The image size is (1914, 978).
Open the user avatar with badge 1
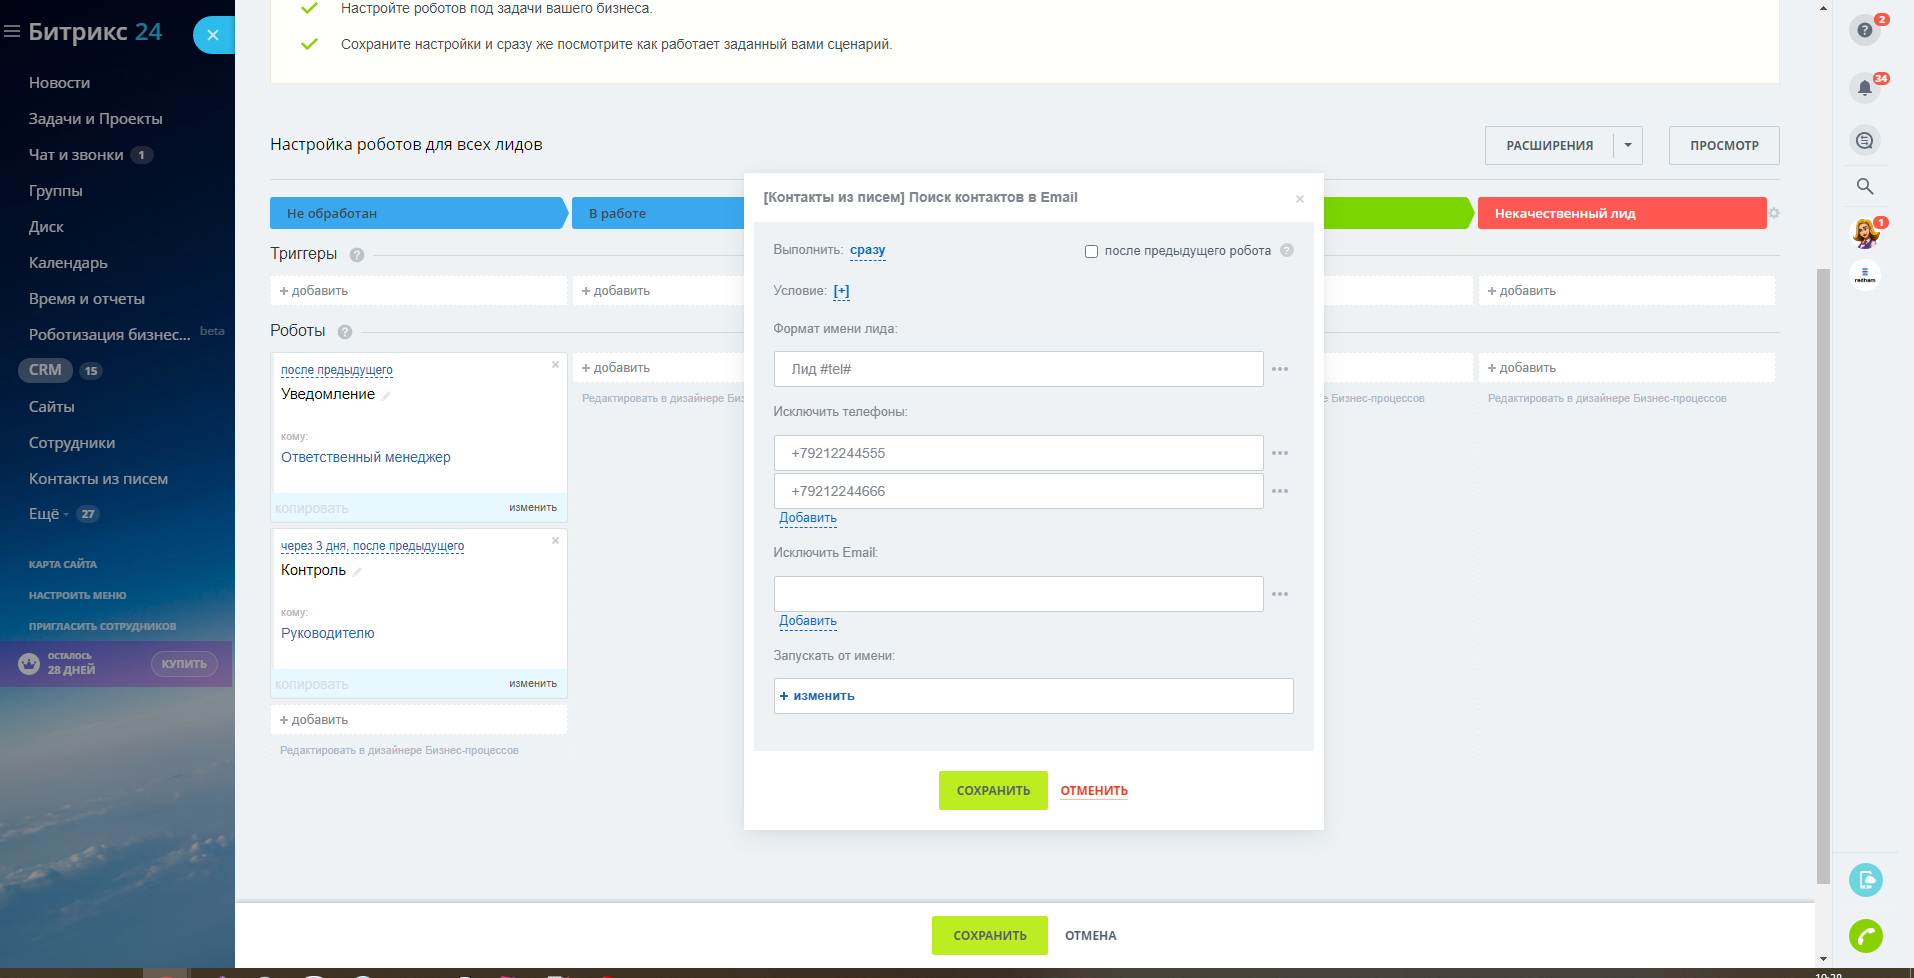1865,233
